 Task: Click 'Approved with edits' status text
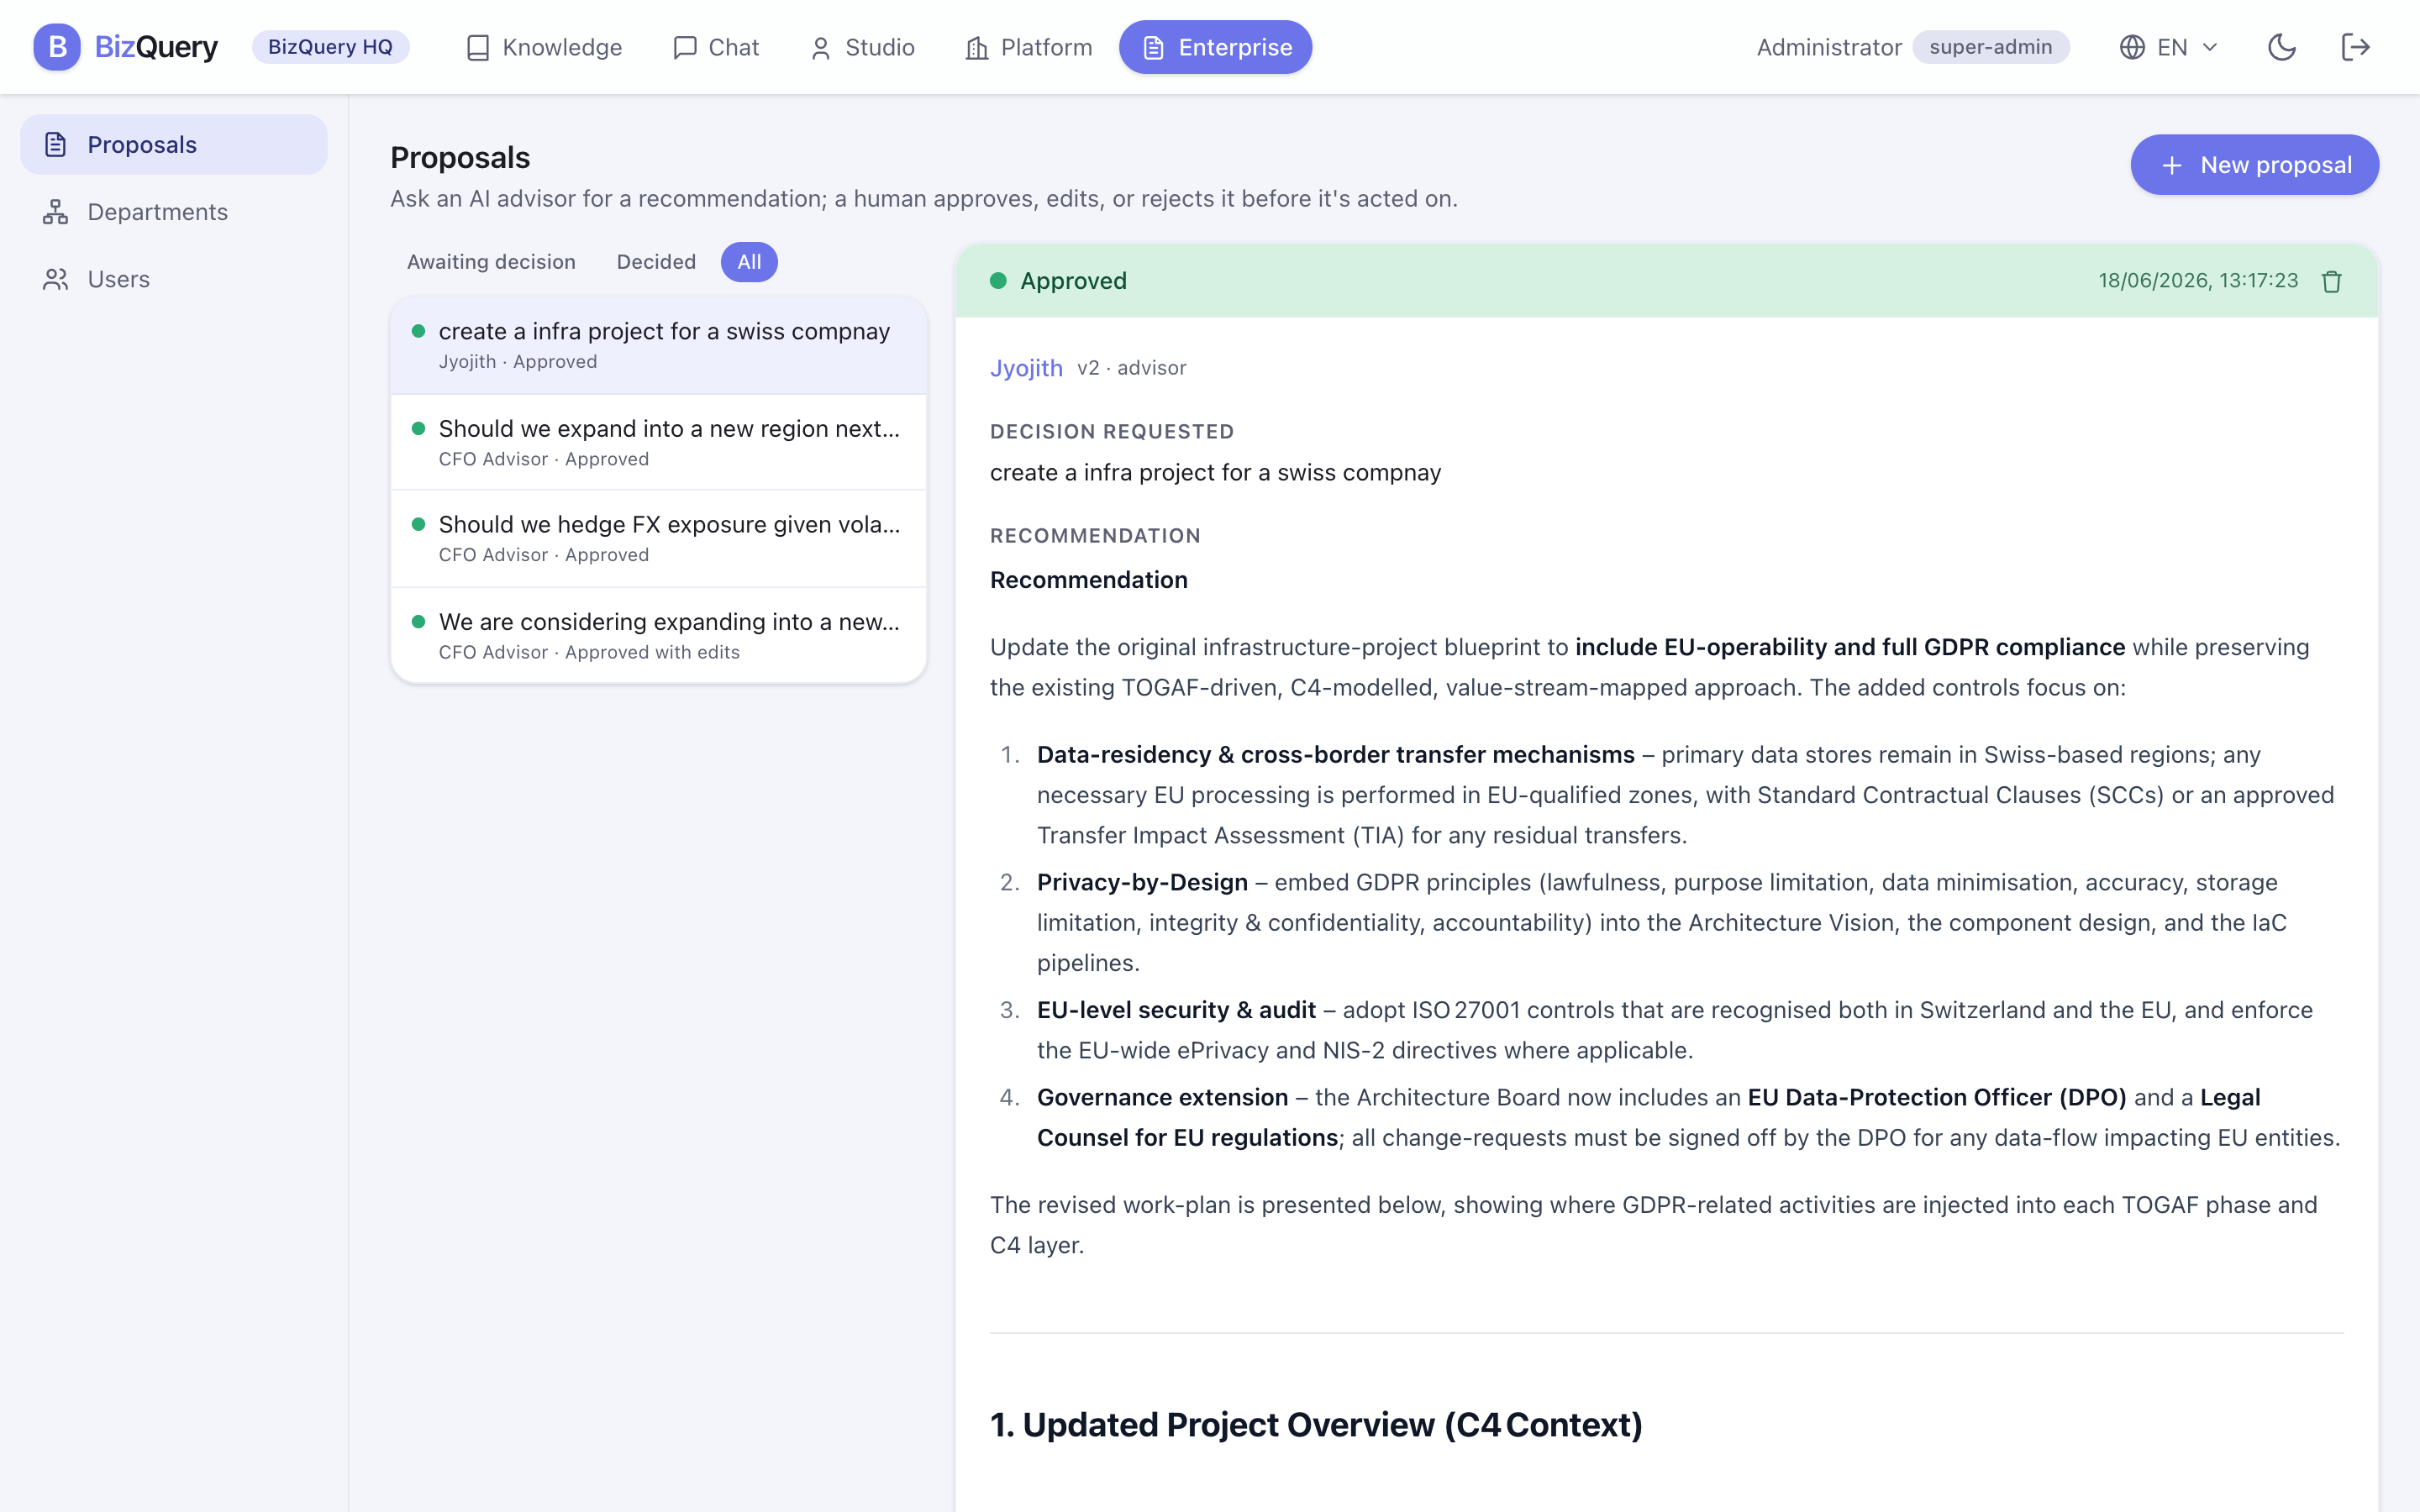pyautogui.click(x=652, y=652)
